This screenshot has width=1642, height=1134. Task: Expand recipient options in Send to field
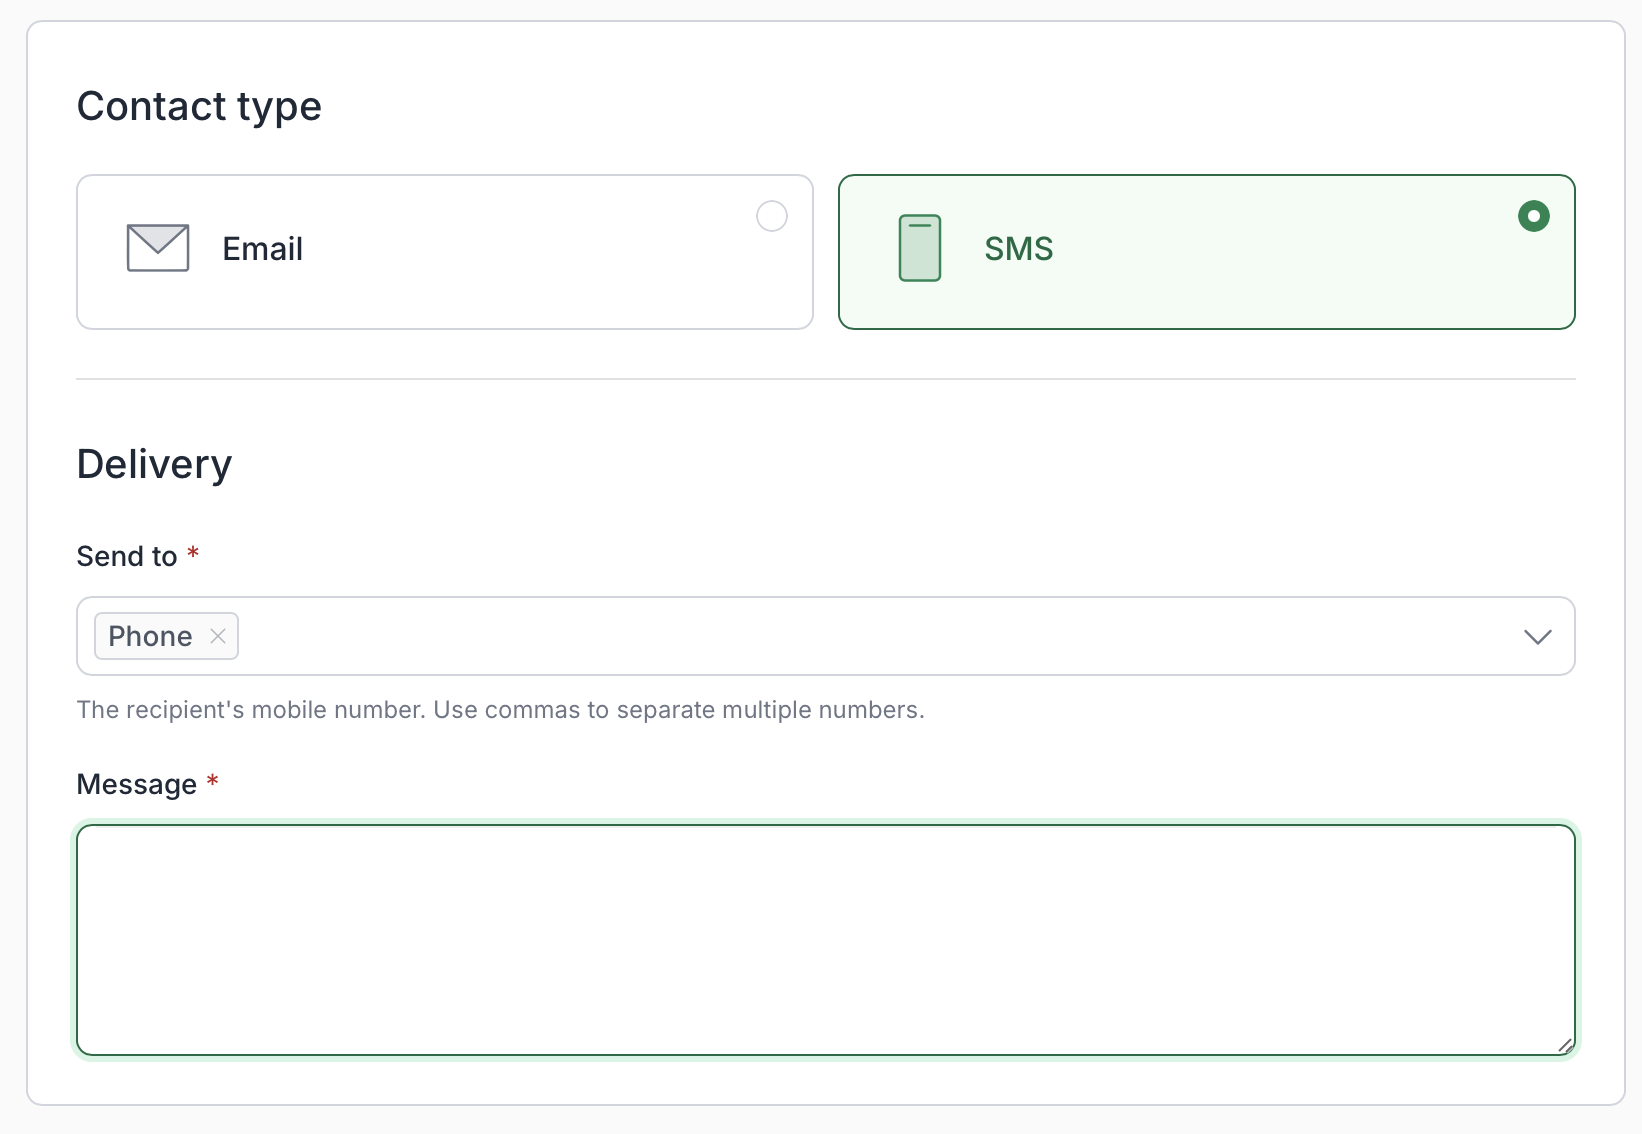point(1538,636)
